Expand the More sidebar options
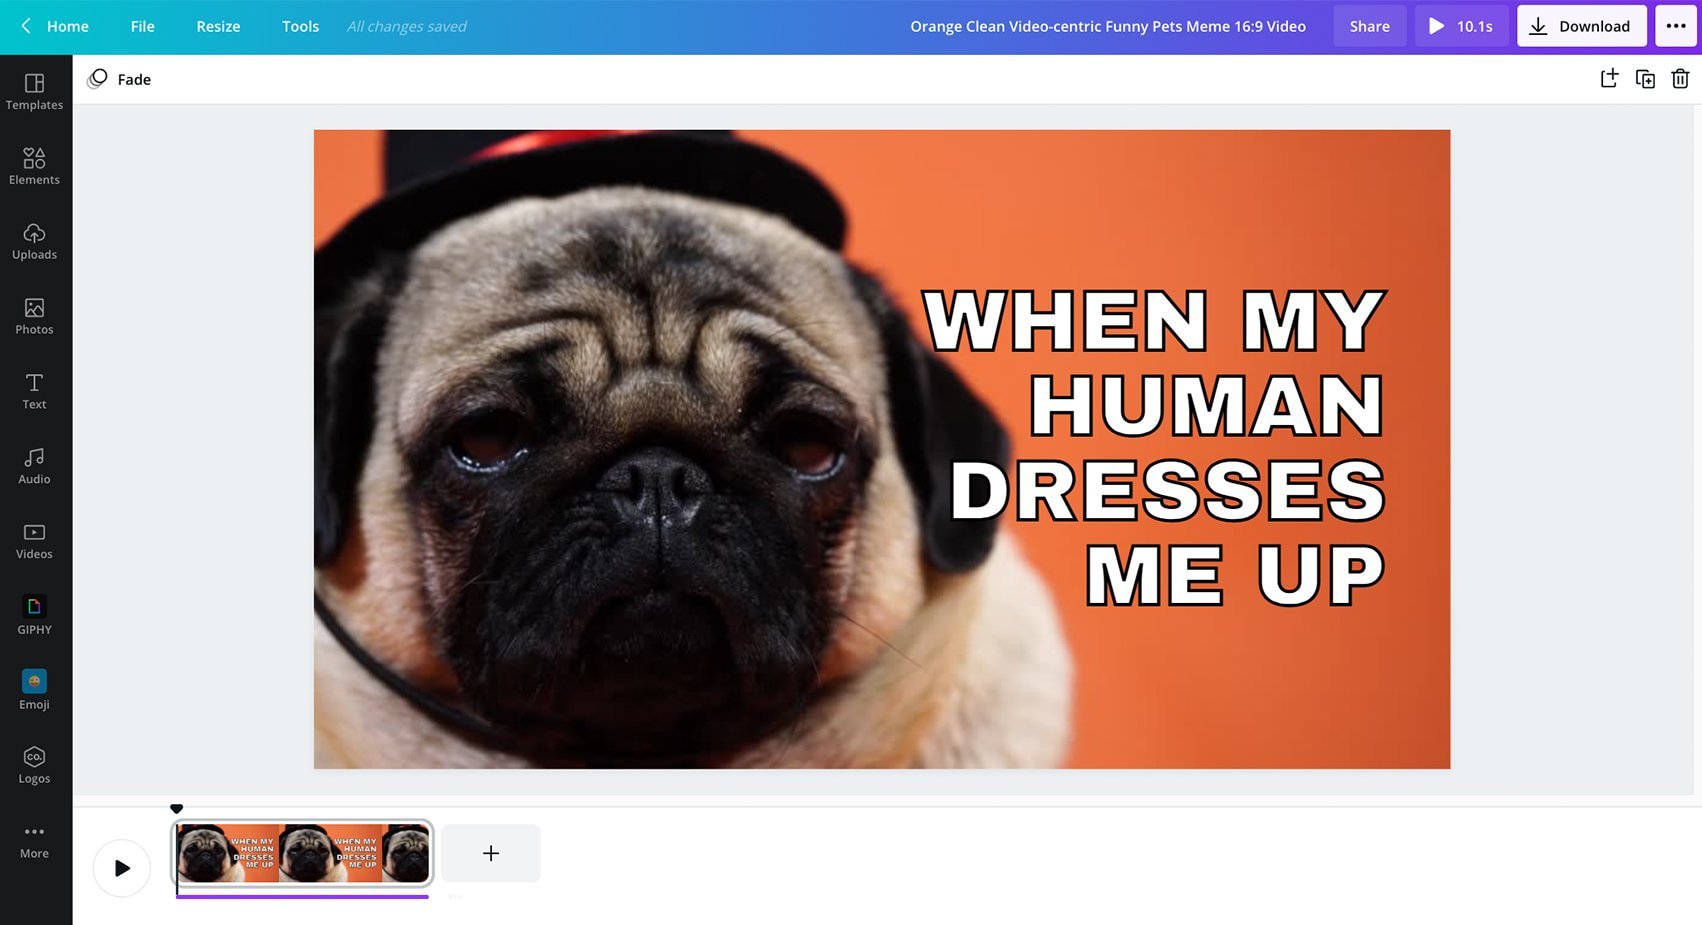This screenshot has height=925, width=1702. click(34, 839)
